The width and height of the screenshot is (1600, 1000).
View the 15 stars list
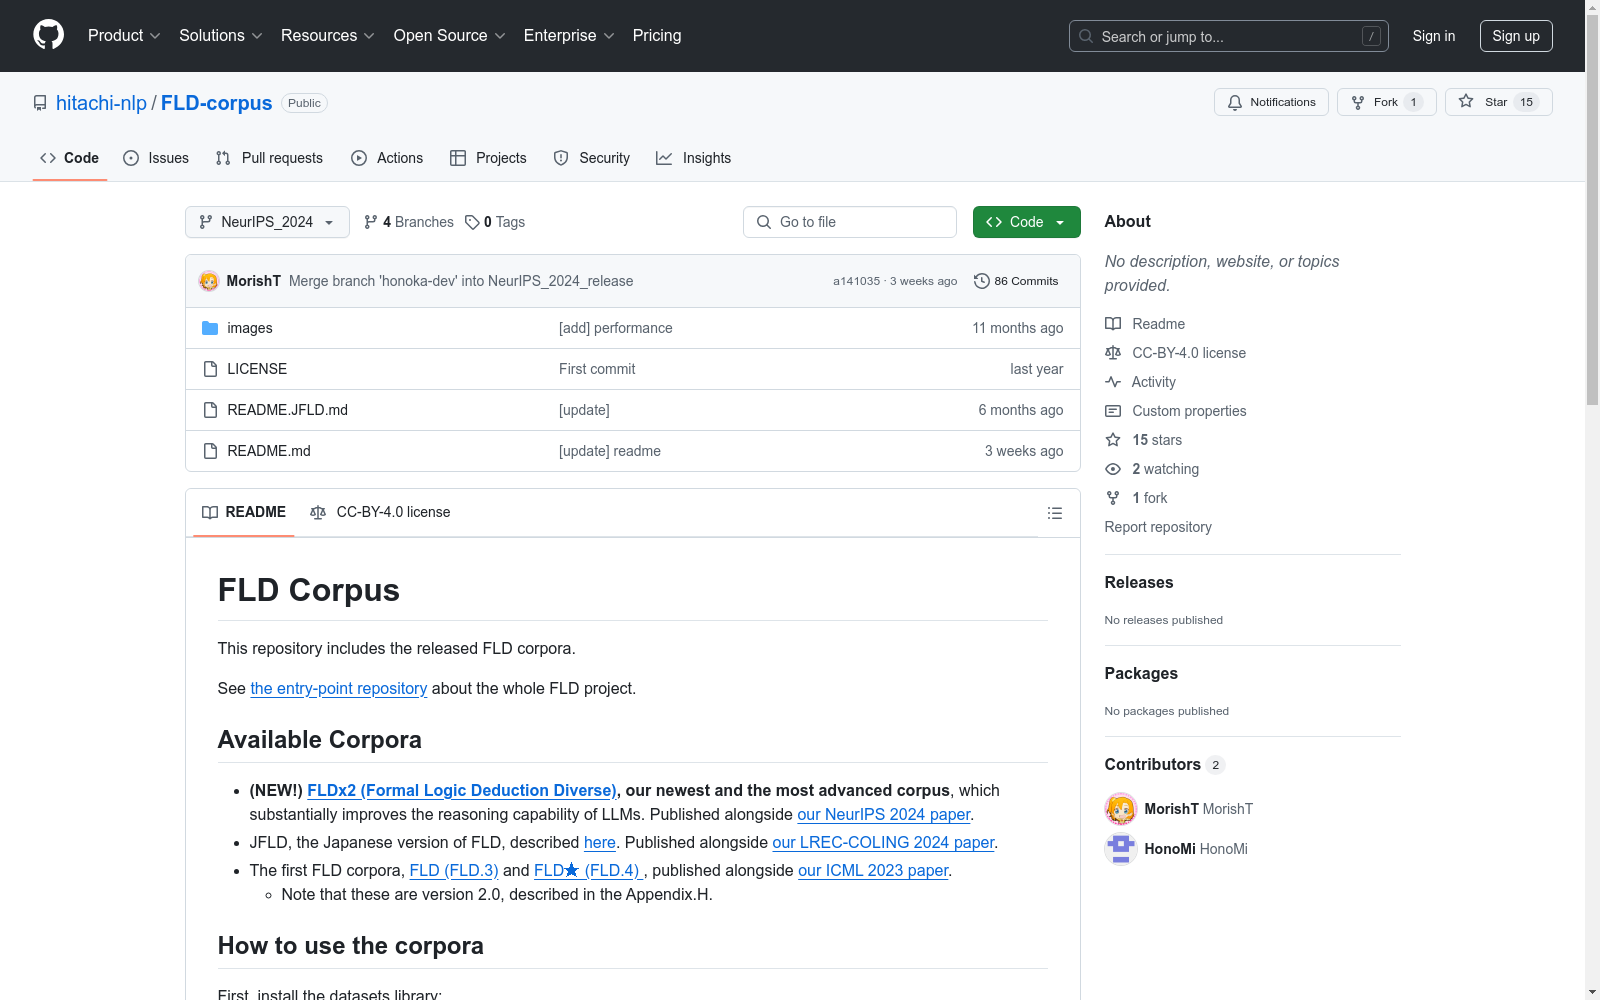point(1144,440)
